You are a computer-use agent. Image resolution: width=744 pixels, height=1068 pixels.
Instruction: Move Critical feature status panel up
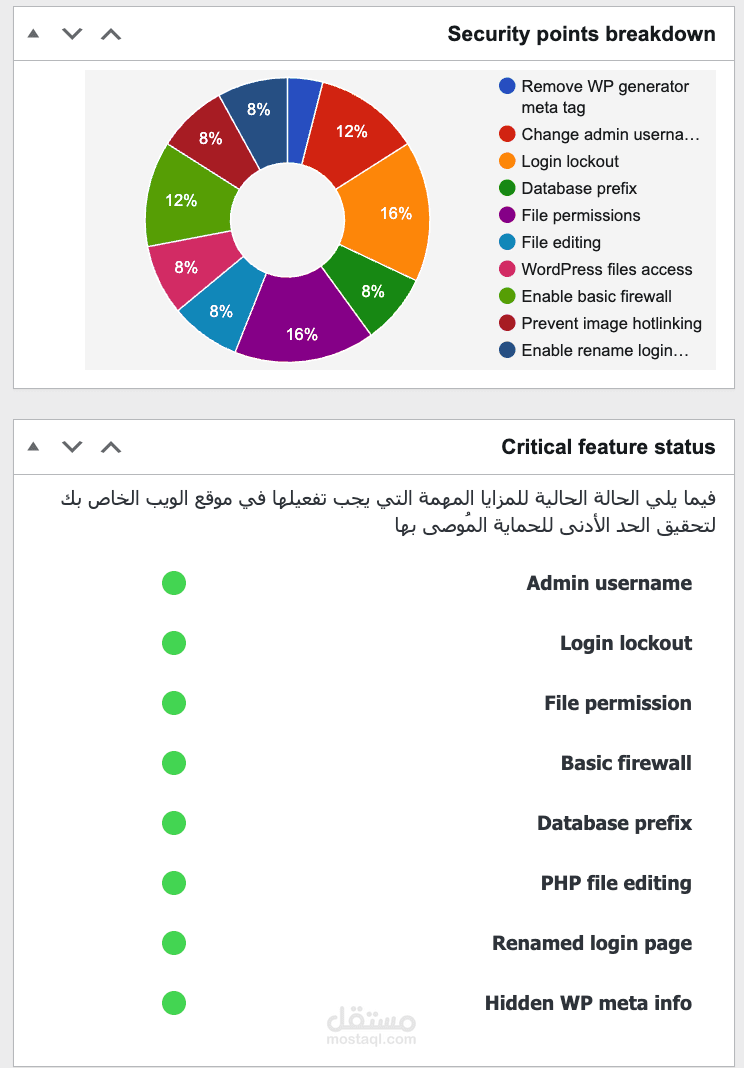(x=111, y=447)
